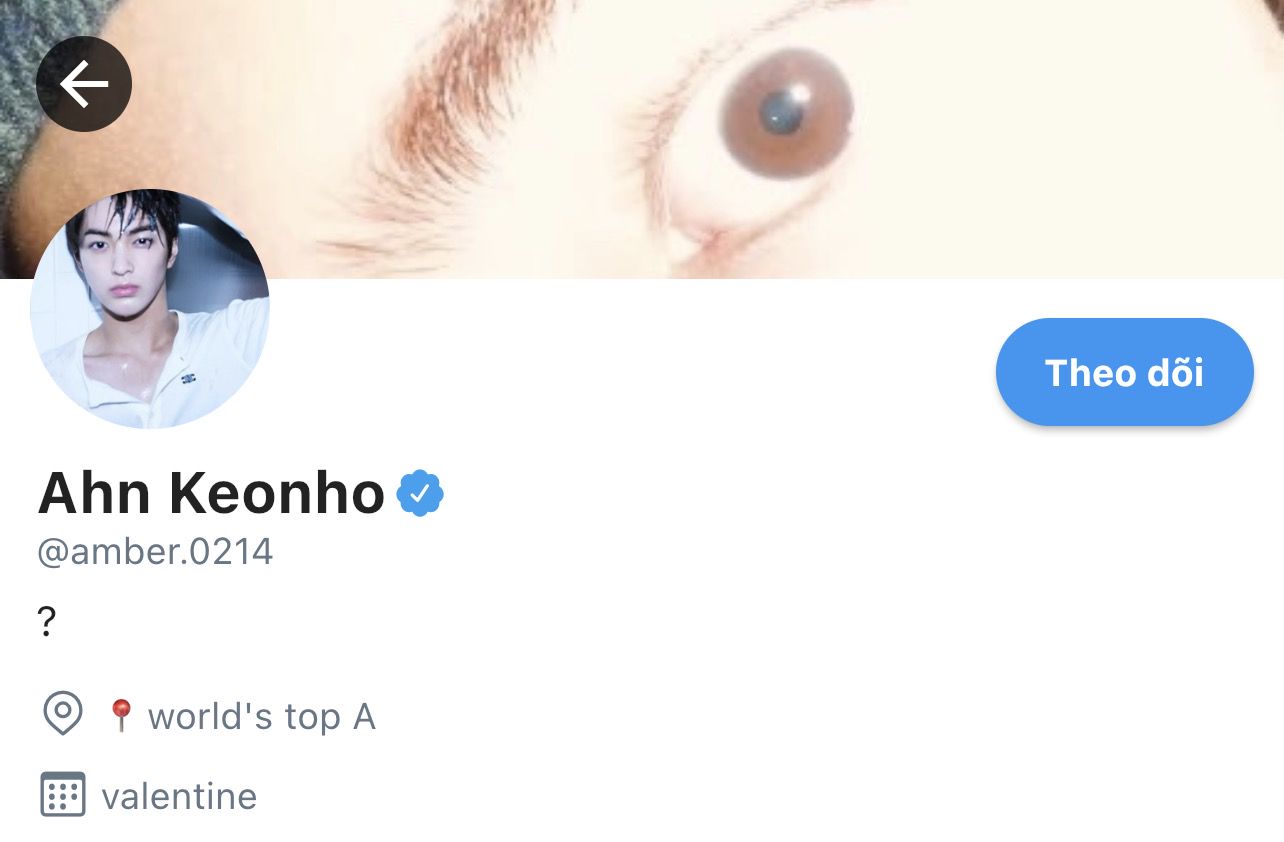Select the @amber.0214 username handle
The image size is (1284, 842).
pyautogui.click(x=155, y=552)
